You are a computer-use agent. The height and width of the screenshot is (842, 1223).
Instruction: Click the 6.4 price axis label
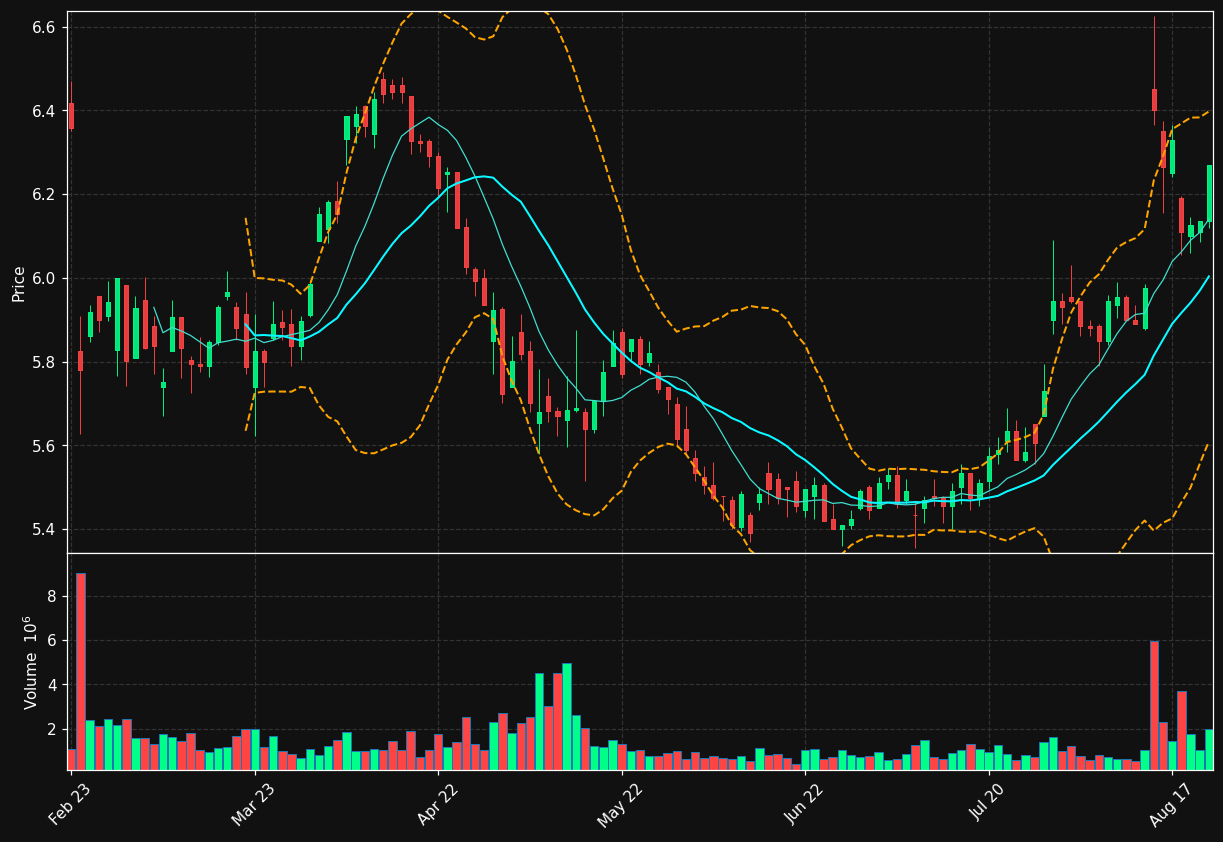45,111
